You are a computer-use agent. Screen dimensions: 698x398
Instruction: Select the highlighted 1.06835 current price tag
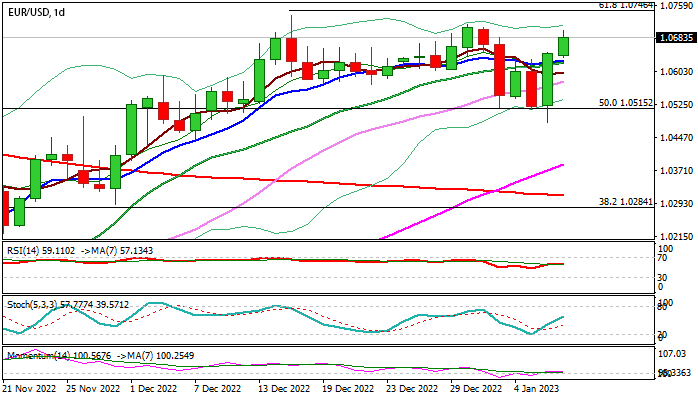pyautogui.click(x=676, y=37)
